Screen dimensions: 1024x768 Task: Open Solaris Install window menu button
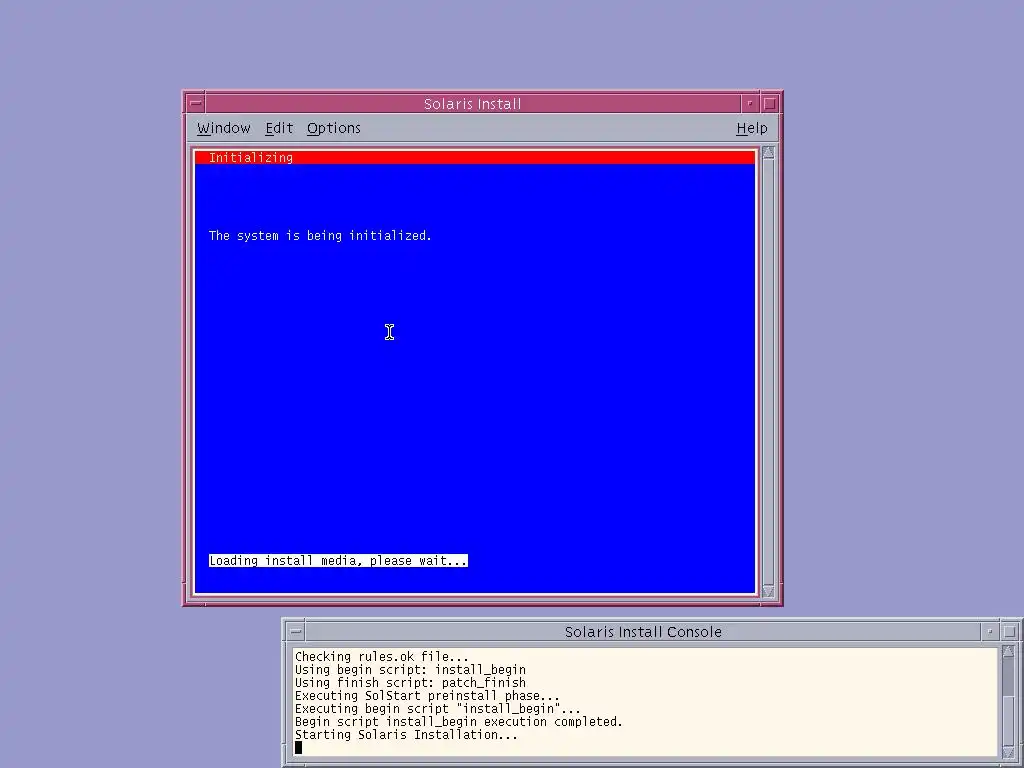pyautogui.click(x=195, y=103)
